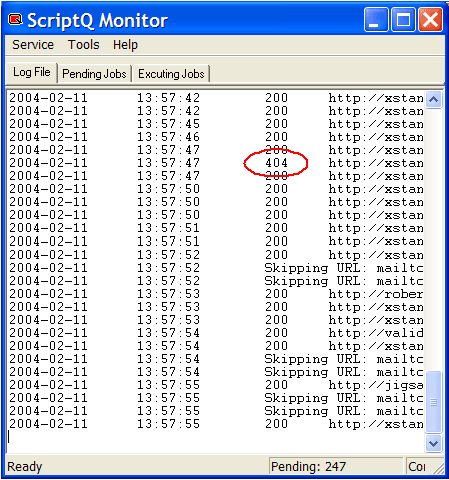The height and width of the screenshot is (480, 449).
Task: Close the ScriptQ Monitor window
Action: (x=431, y=20)
